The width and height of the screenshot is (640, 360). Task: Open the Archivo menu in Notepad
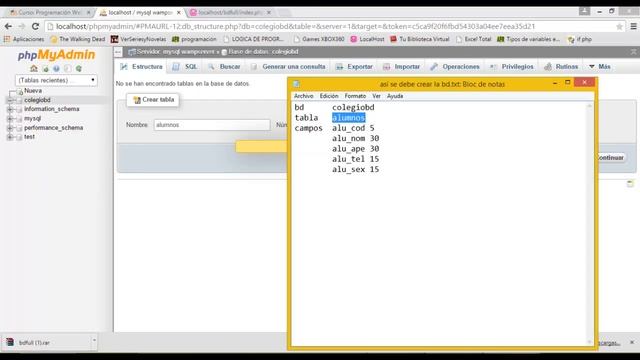click(x=304, y=96)
